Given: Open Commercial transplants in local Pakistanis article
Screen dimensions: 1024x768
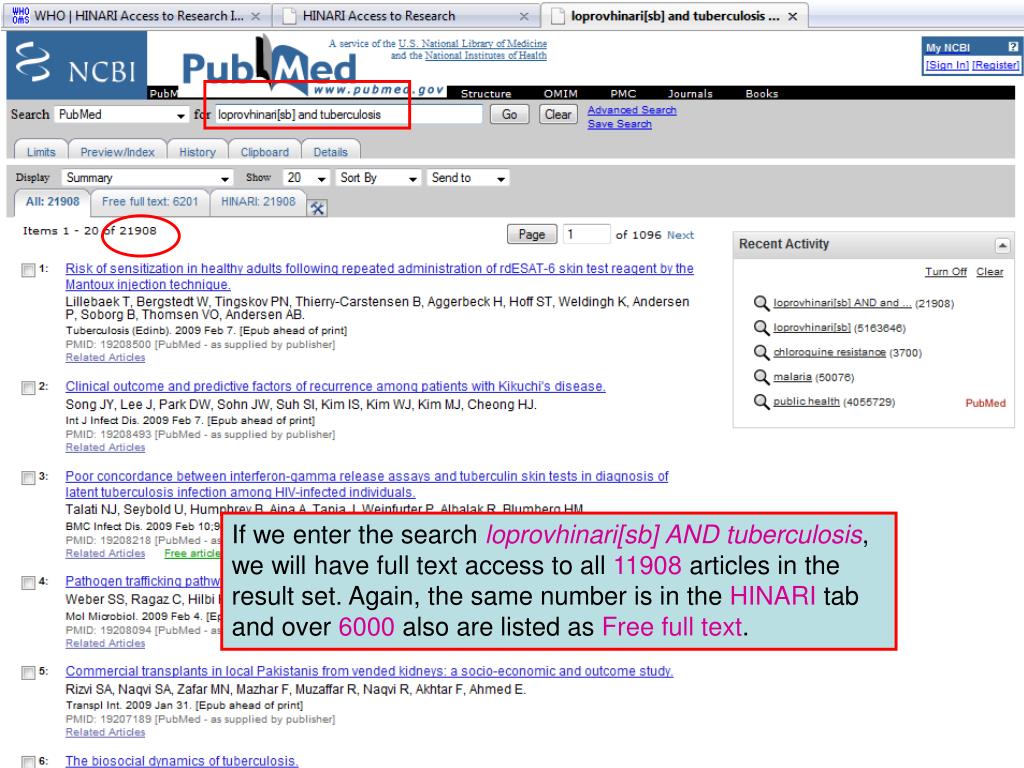Looking at the screenshot, I should point(369,671).
